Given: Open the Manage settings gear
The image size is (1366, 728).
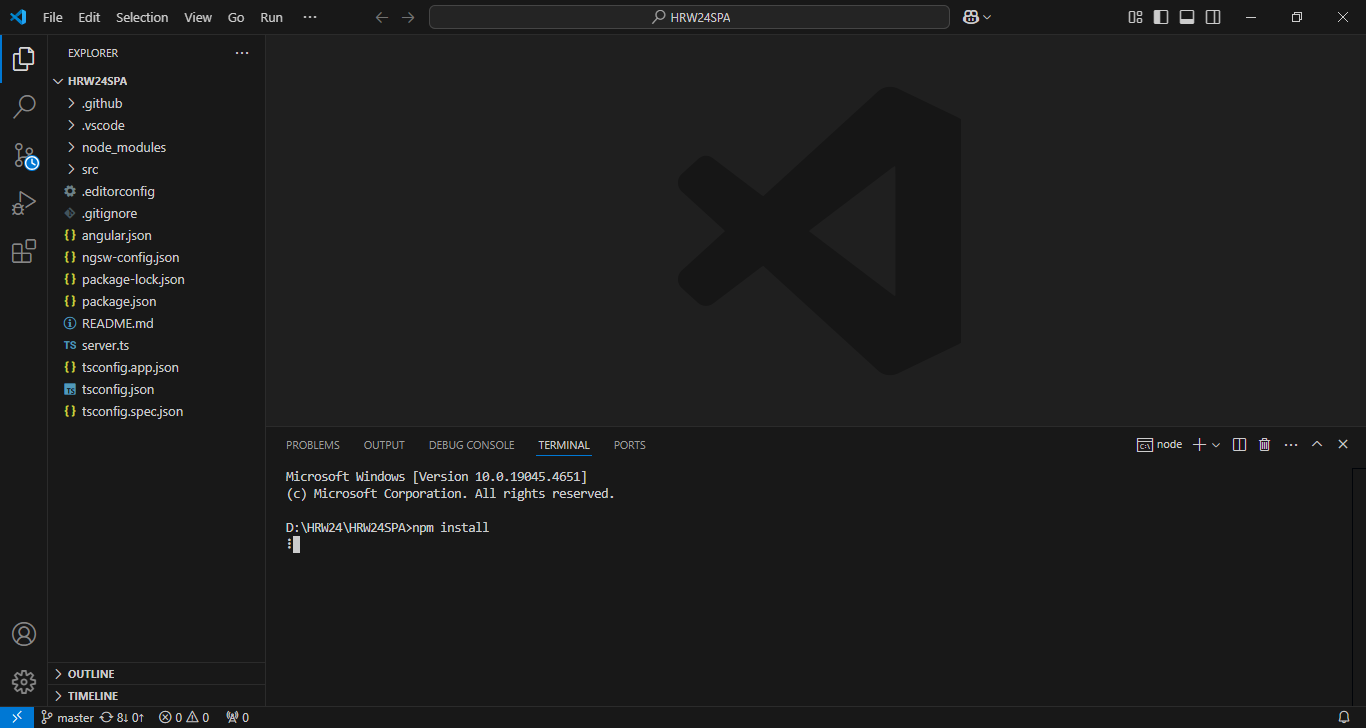Looking at the screenshot, I should (x=24, y=682).
